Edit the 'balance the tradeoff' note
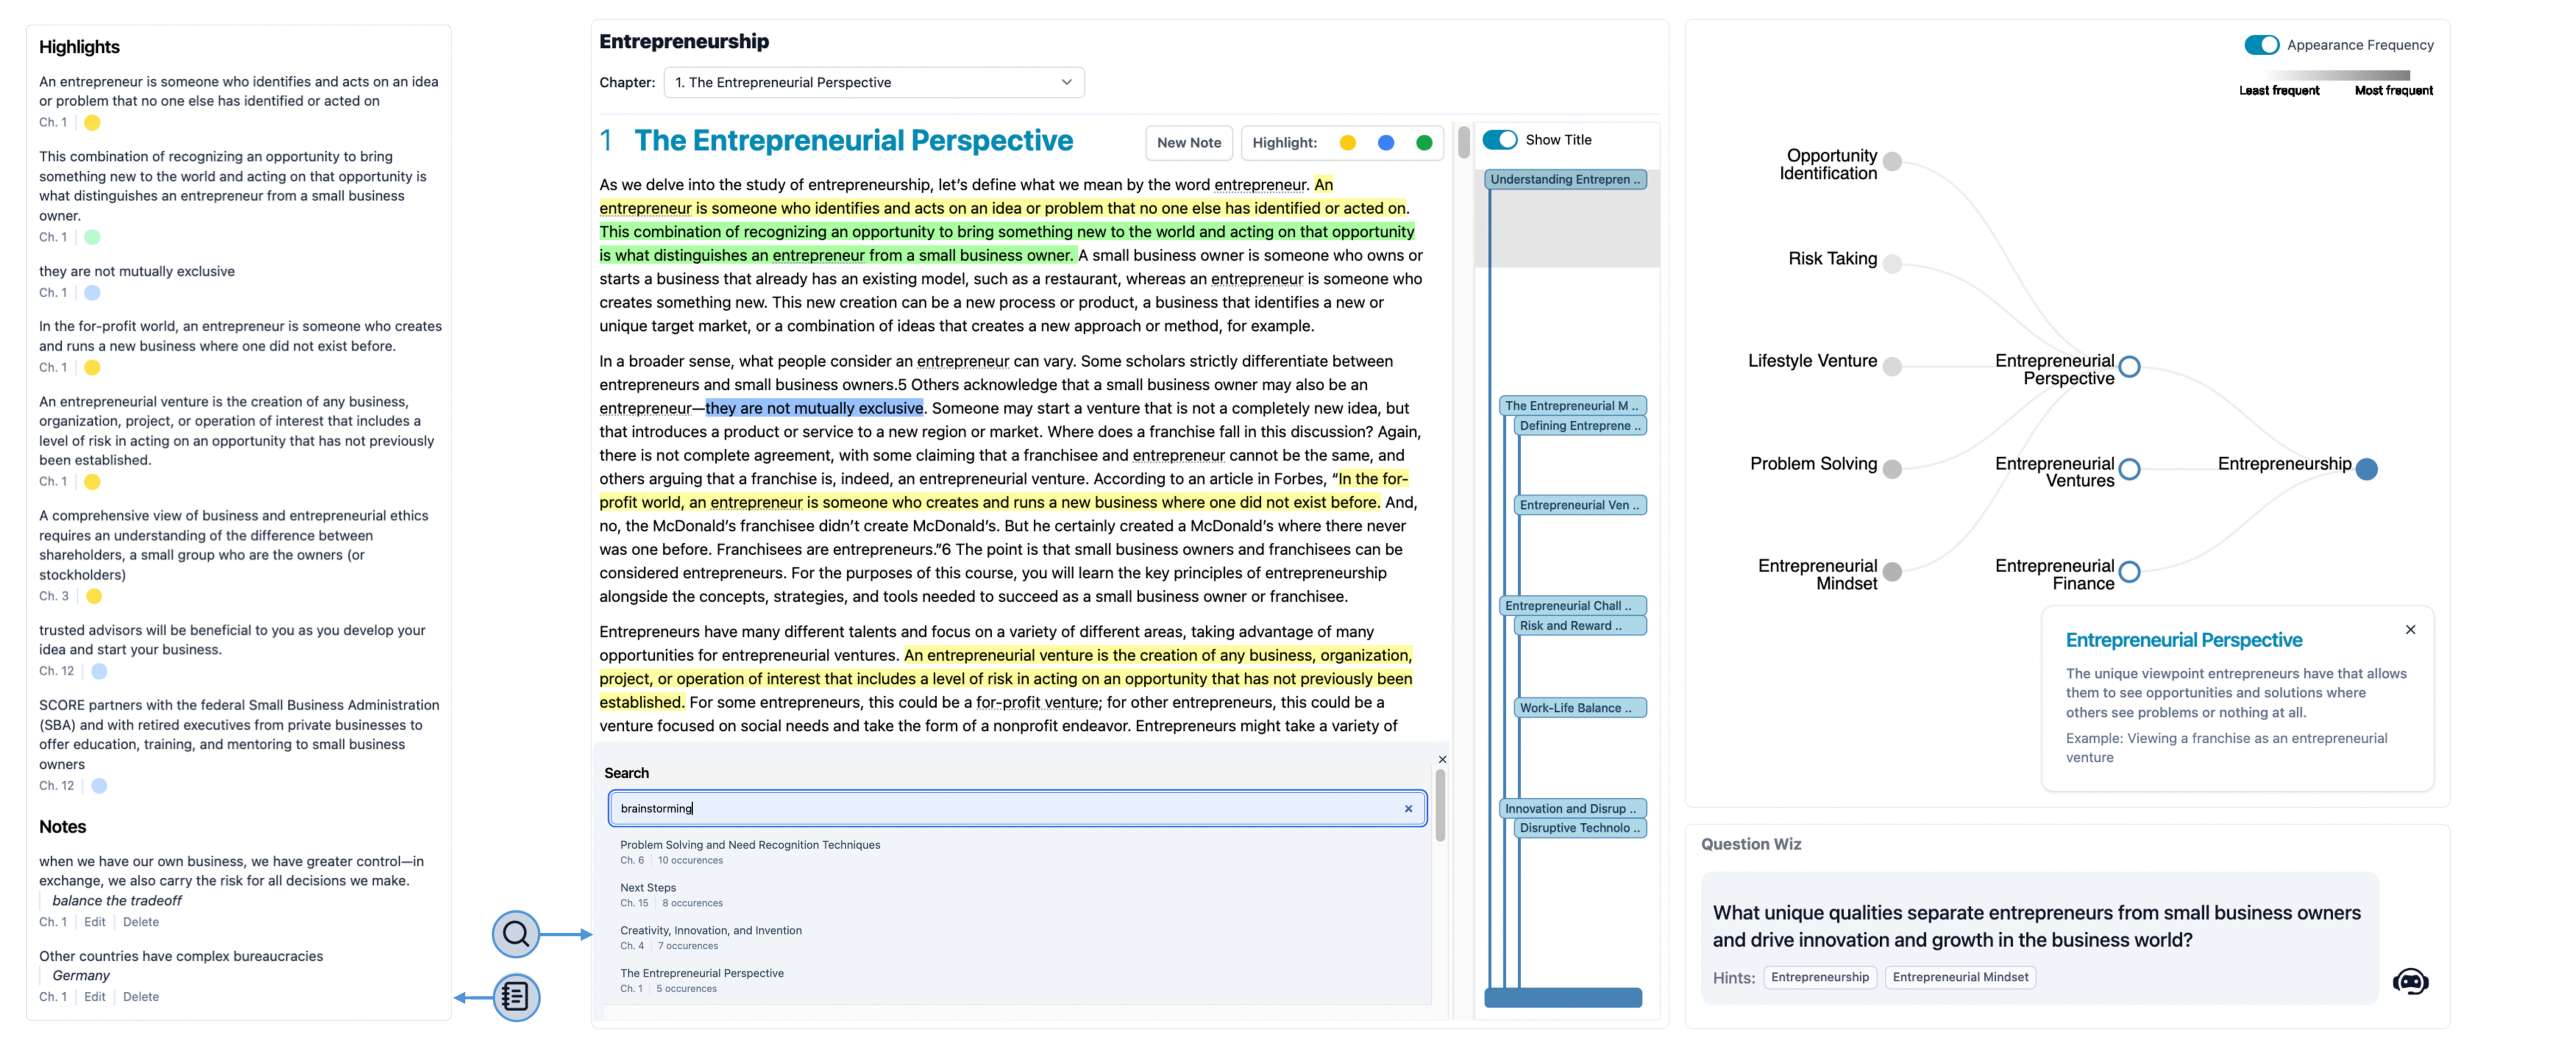This screenshot has height=1042, width=2572. 95,922
